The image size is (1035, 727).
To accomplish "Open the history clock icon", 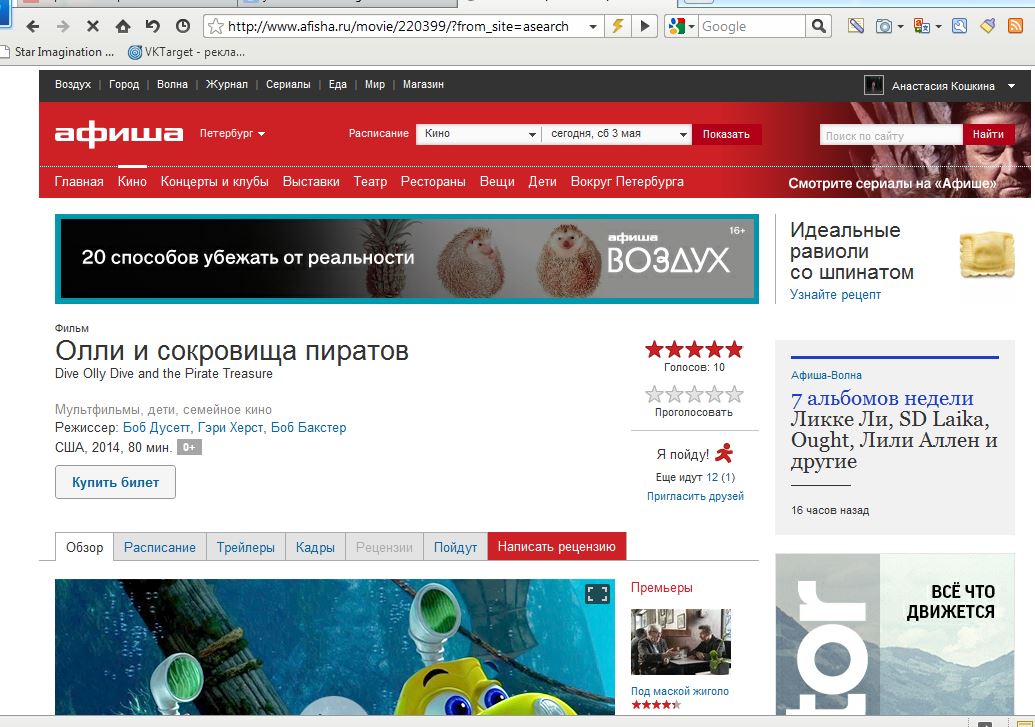I will click(x=183, y=26).
